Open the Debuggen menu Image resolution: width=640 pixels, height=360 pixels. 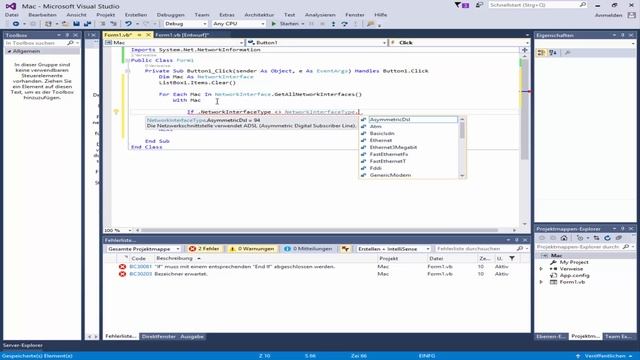[171, 15]
